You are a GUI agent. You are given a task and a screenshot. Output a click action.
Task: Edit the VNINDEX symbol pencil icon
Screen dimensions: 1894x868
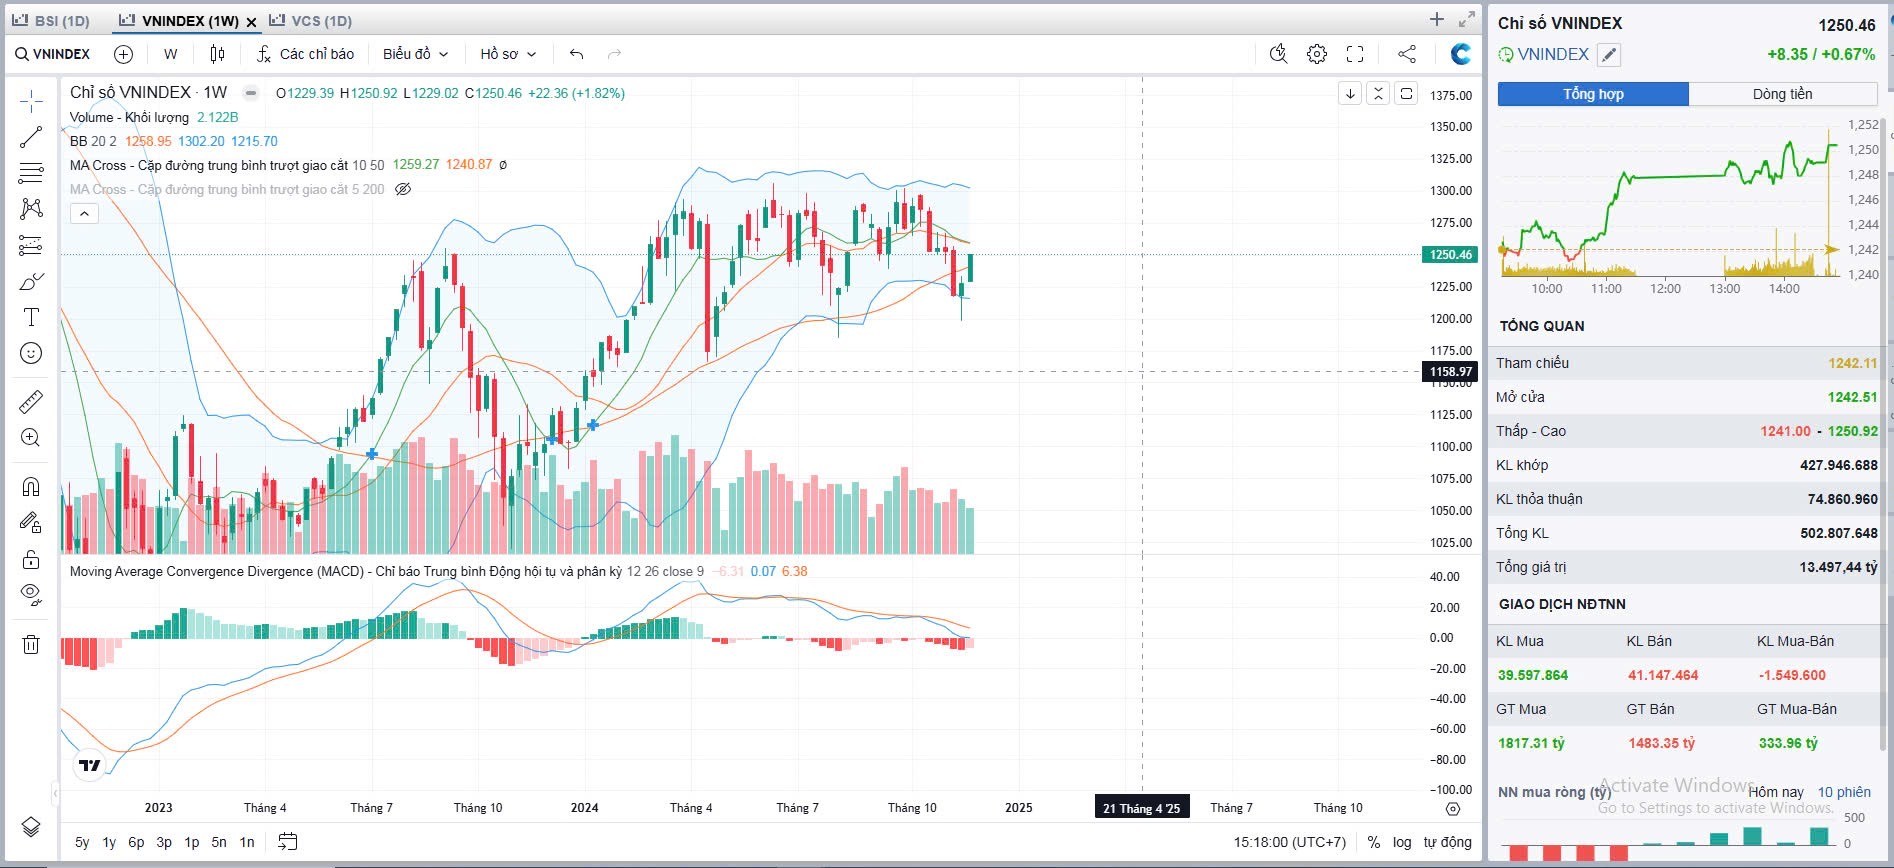(x=1608, y=55)
